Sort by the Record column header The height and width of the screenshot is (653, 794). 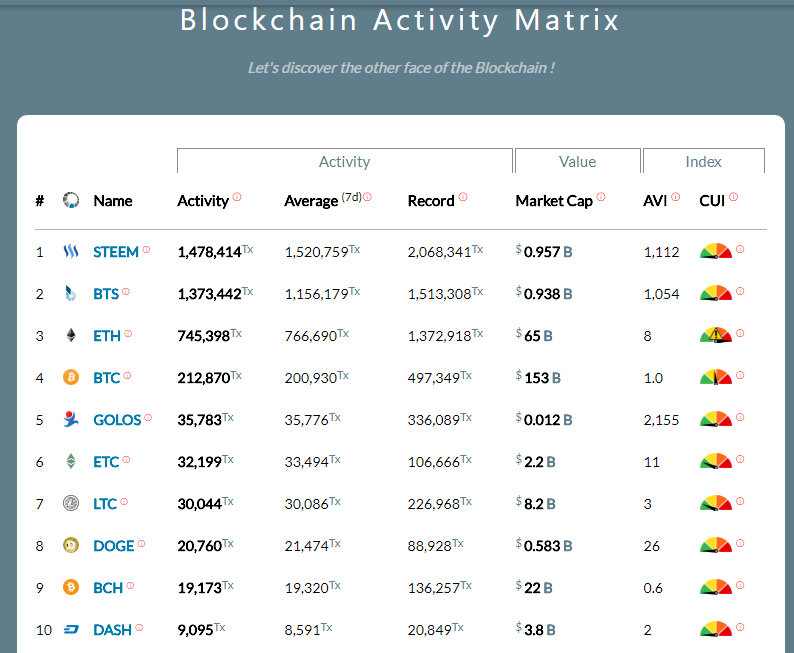tap(431, 201)
